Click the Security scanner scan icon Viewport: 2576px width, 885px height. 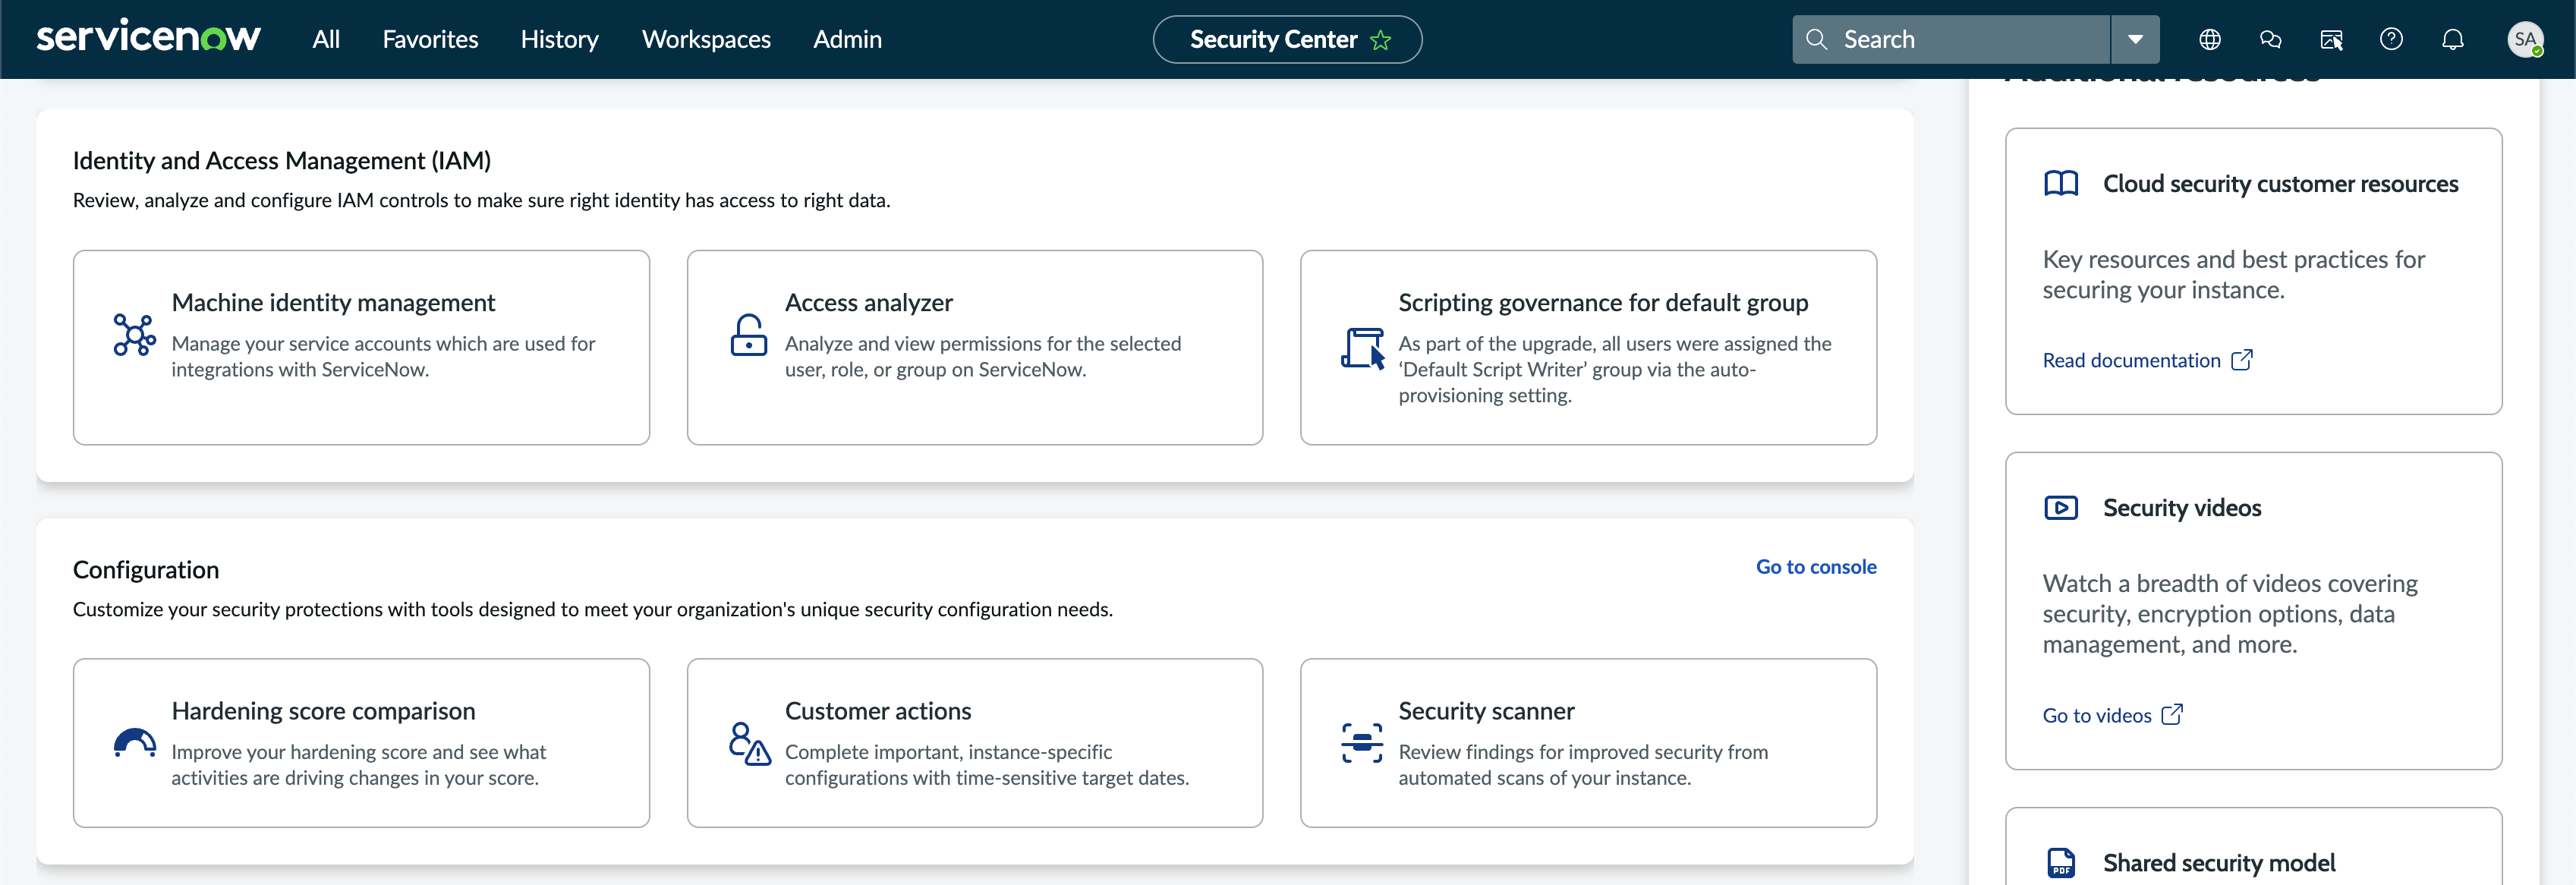point(1362,743)
